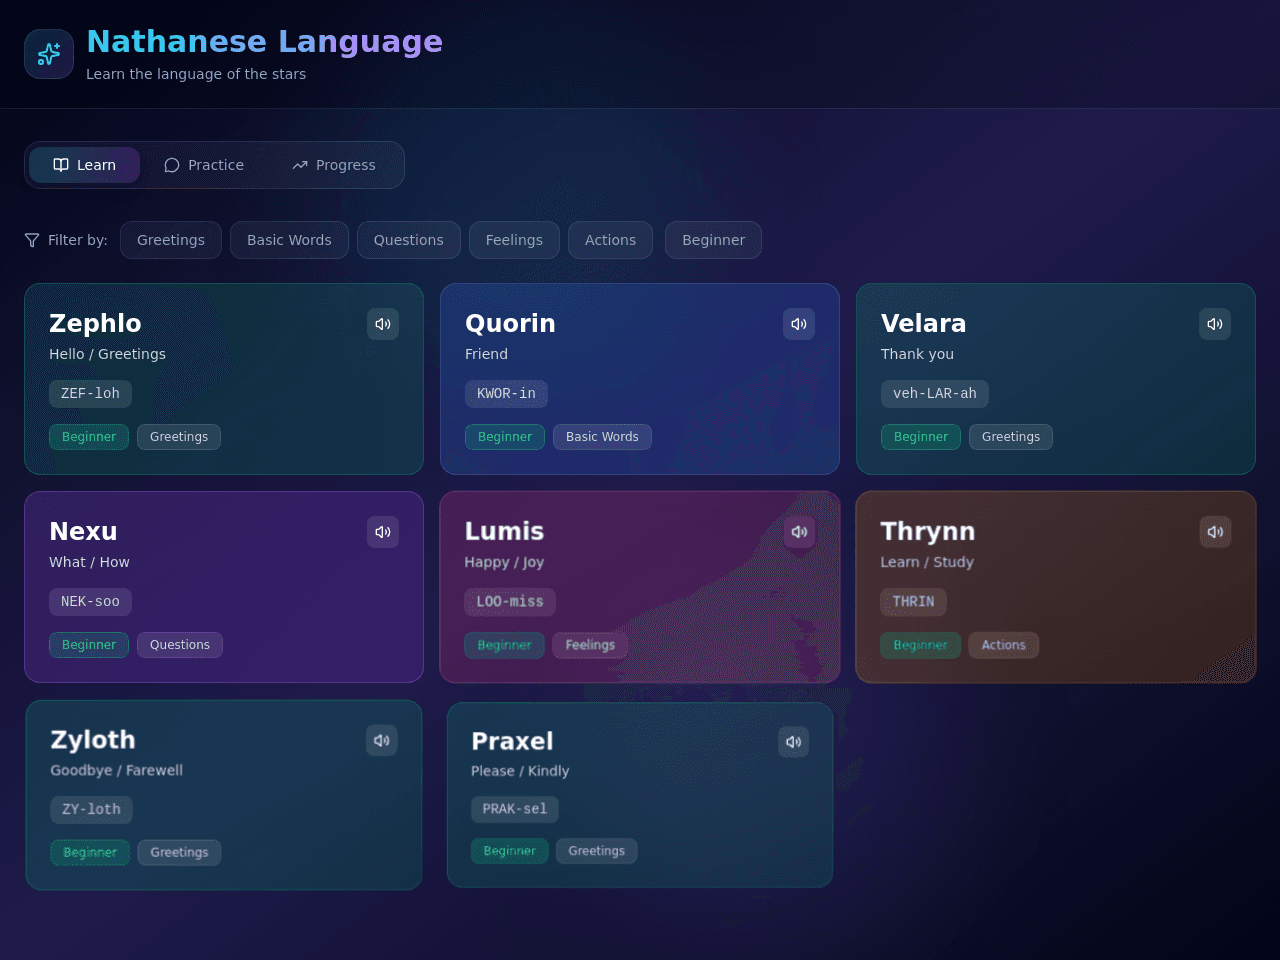1280x960 pixels.
Task: Click Greetings tag on Praxel card
Action: (x=597, y=851)
